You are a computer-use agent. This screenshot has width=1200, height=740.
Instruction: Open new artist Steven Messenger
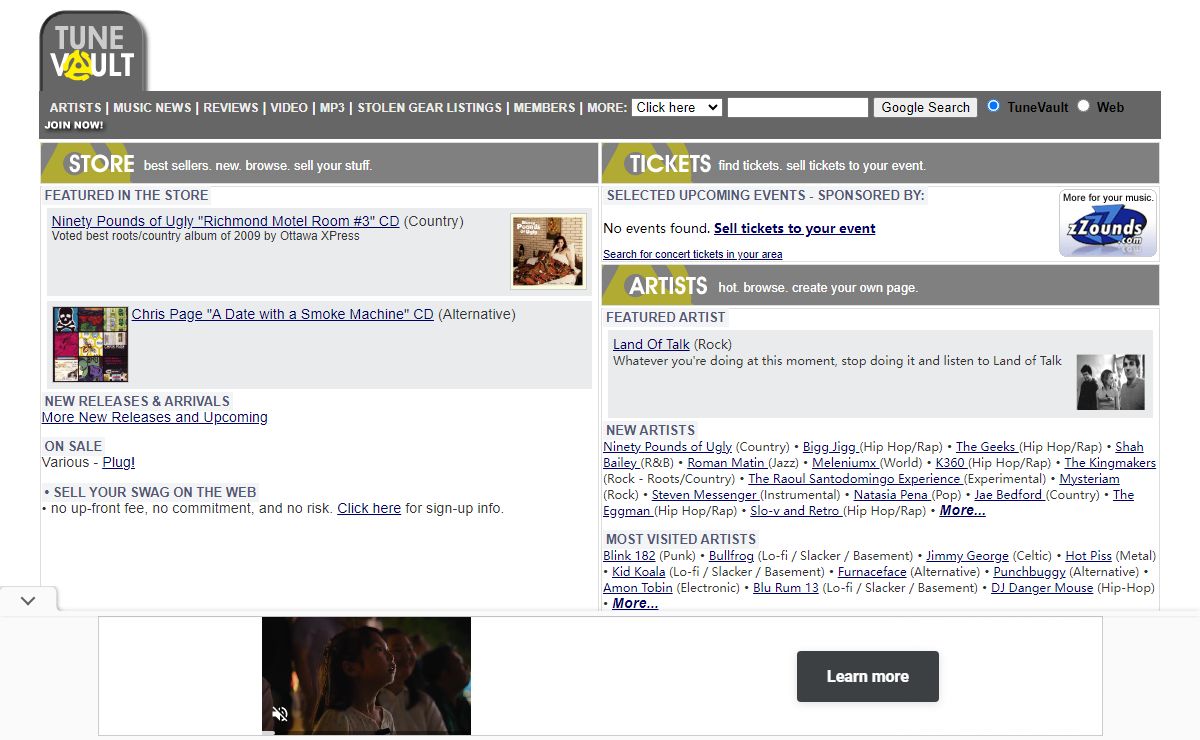click(x=706, y=495)
